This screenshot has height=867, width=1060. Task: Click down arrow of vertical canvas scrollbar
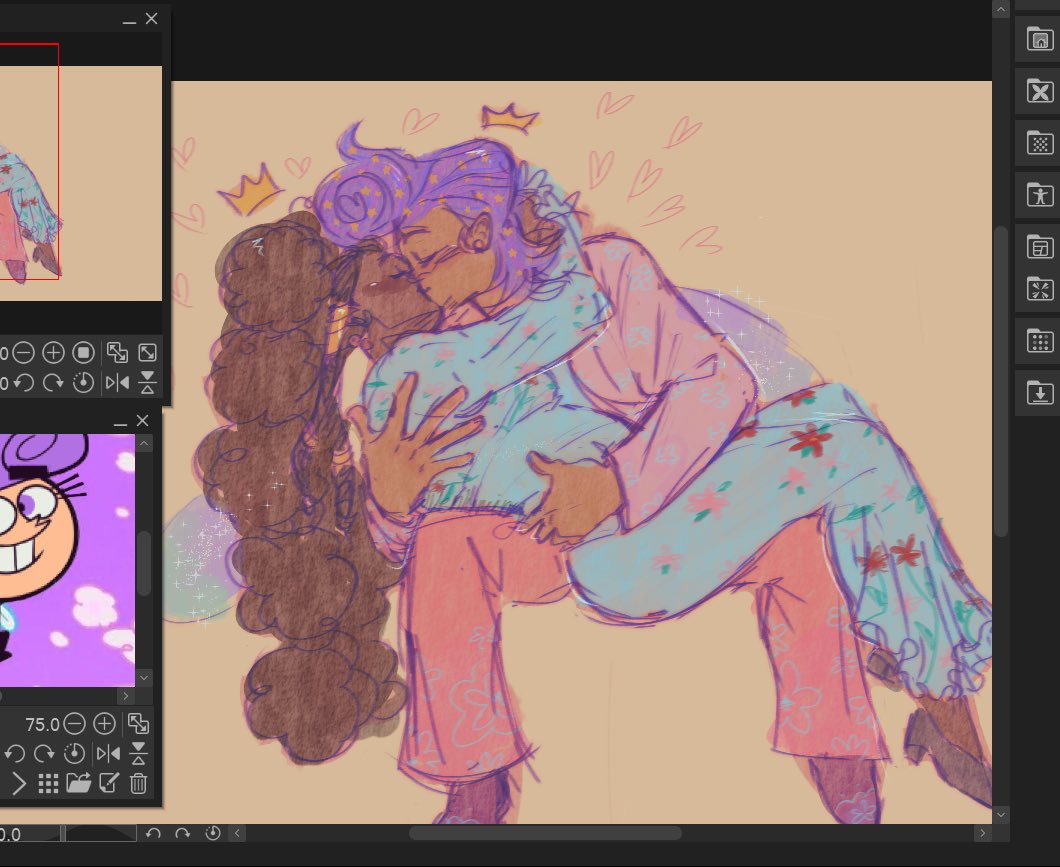pyautogui.click(x=1001, y=816)
